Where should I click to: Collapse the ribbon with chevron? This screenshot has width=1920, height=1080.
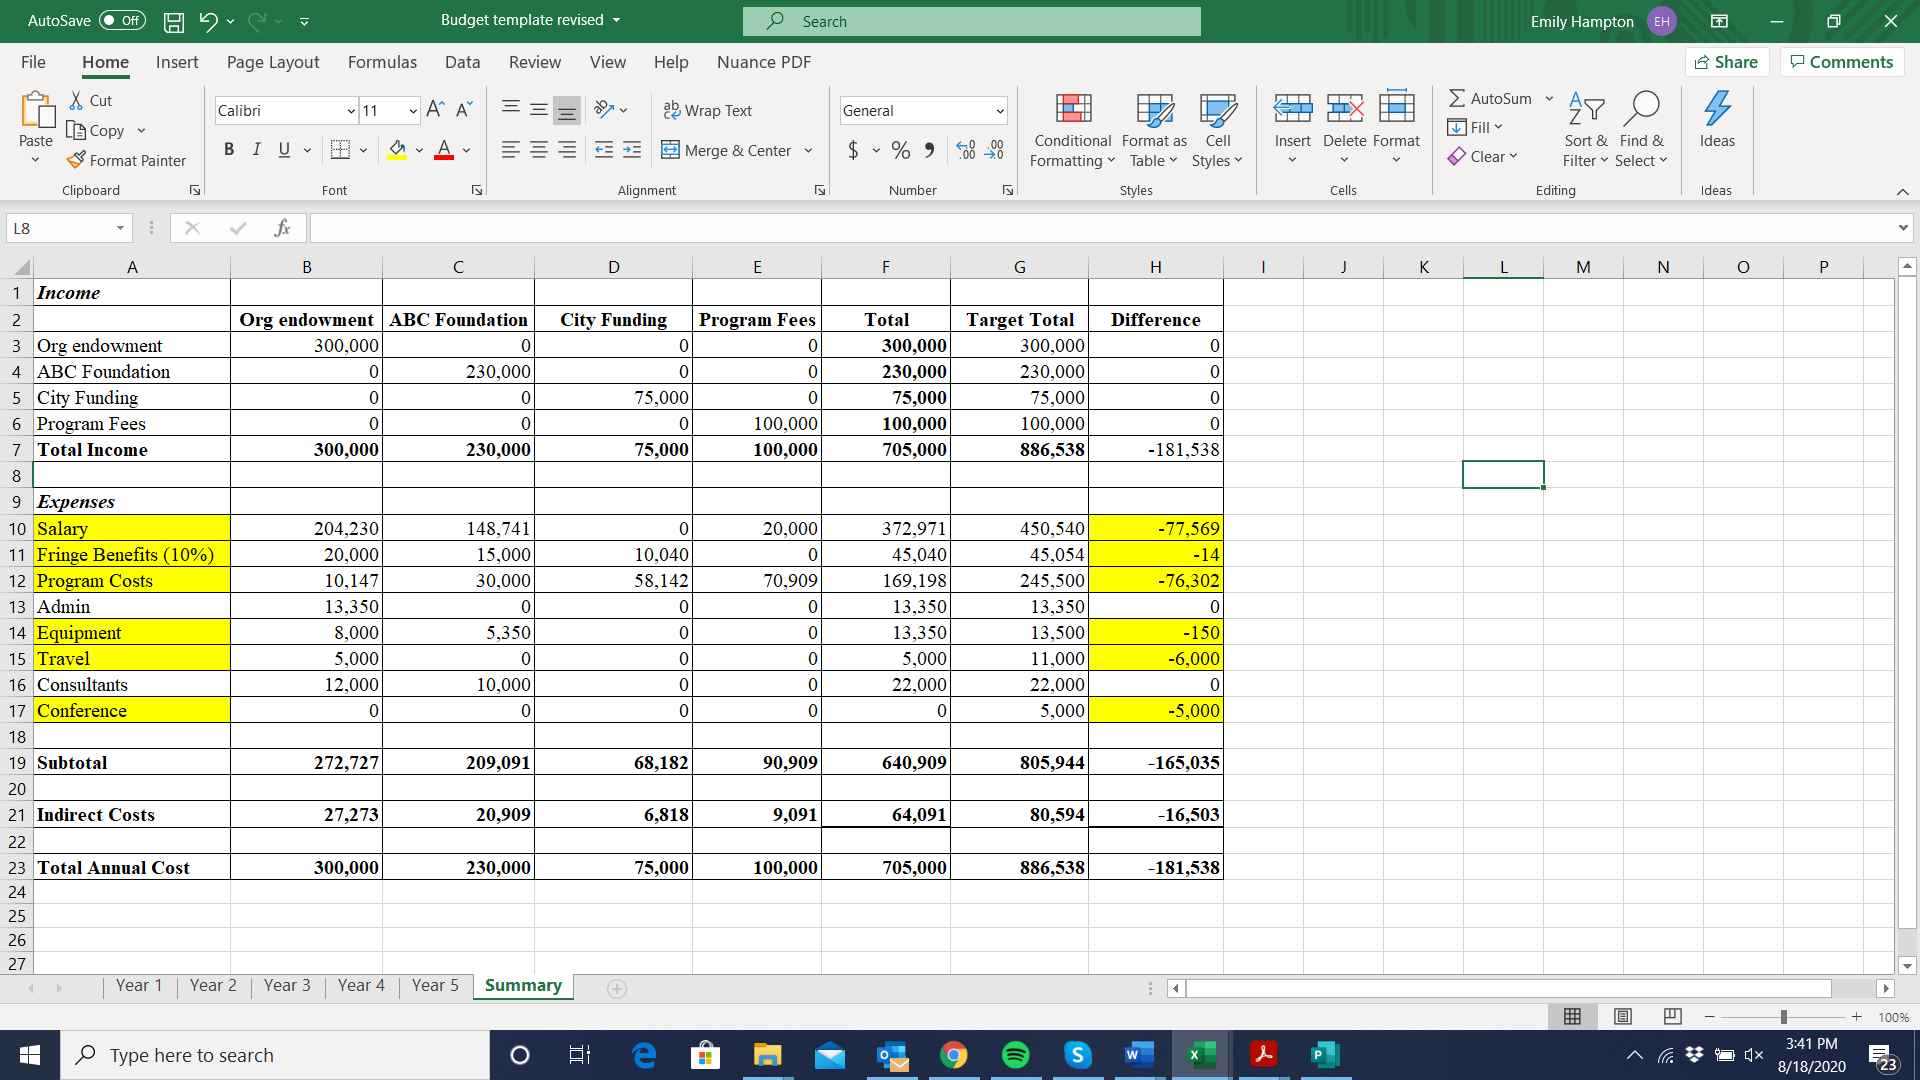pyautogui.click(x=1902, y=191)
